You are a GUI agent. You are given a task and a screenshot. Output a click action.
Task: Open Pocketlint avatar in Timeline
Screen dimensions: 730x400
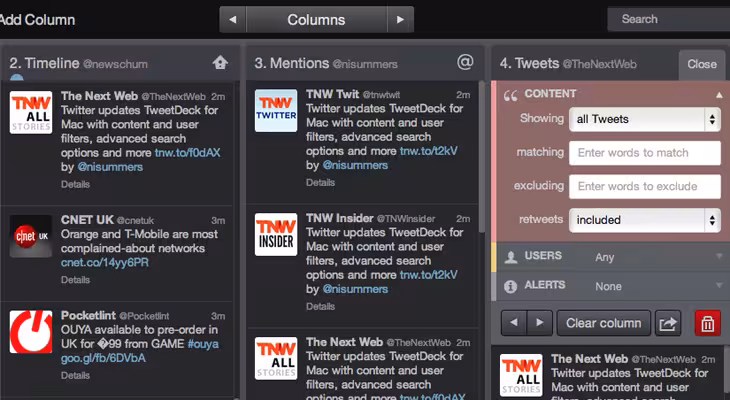point(31,332)
